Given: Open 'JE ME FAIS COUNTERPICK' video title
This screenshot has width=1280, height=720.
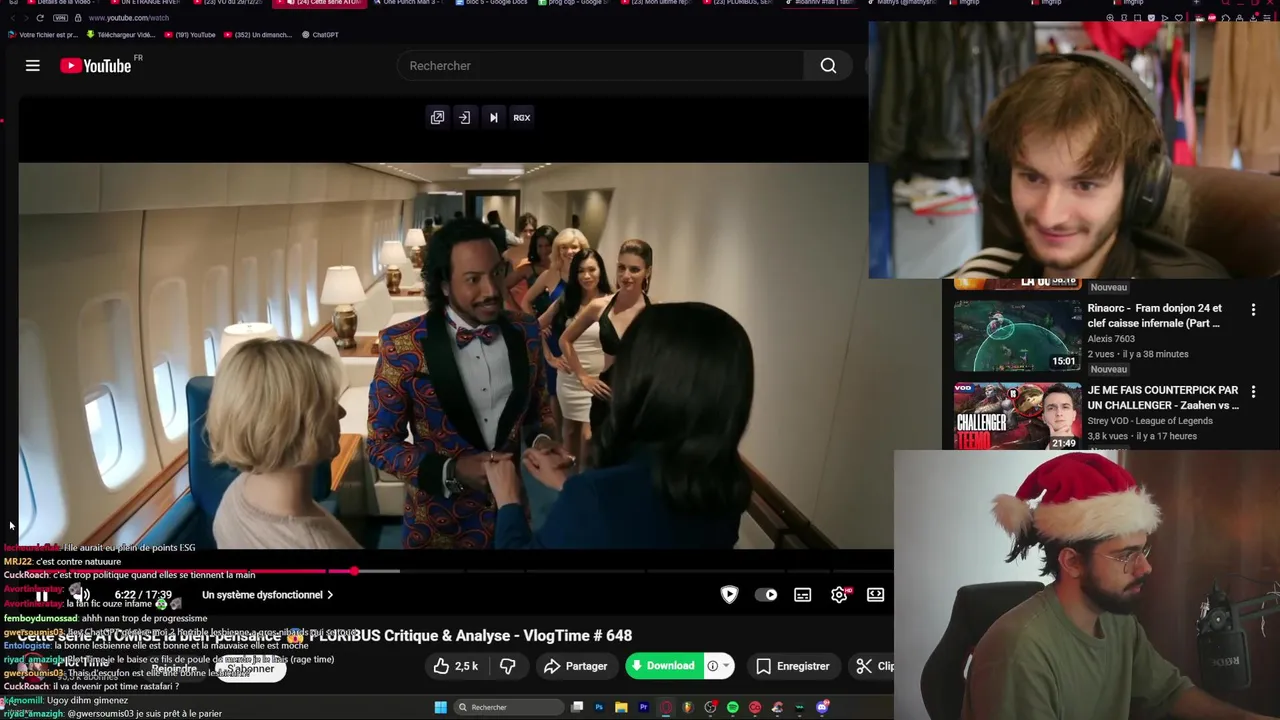Looking at the screenshot, I should tap(1163, 398).
